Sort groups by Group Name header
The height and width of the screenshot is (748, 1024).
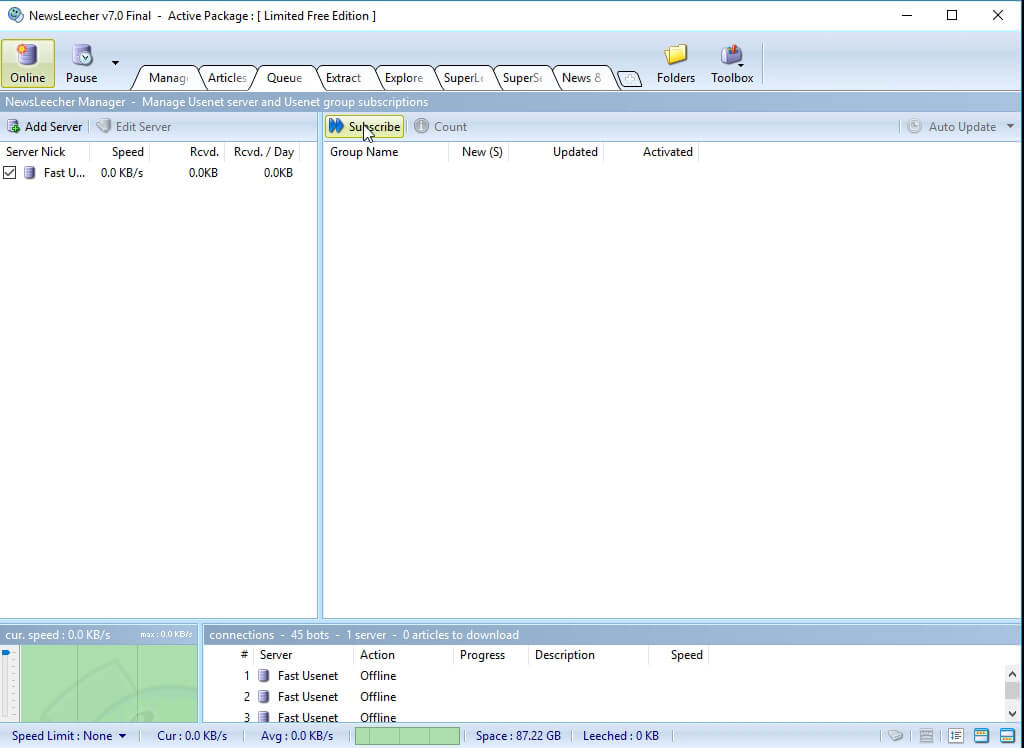tap(386, 152)
